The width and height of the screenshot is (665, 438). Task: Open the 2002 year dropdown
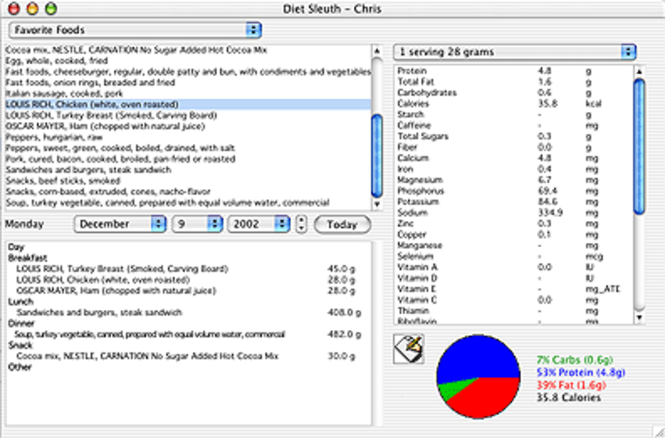click(259, 224)
